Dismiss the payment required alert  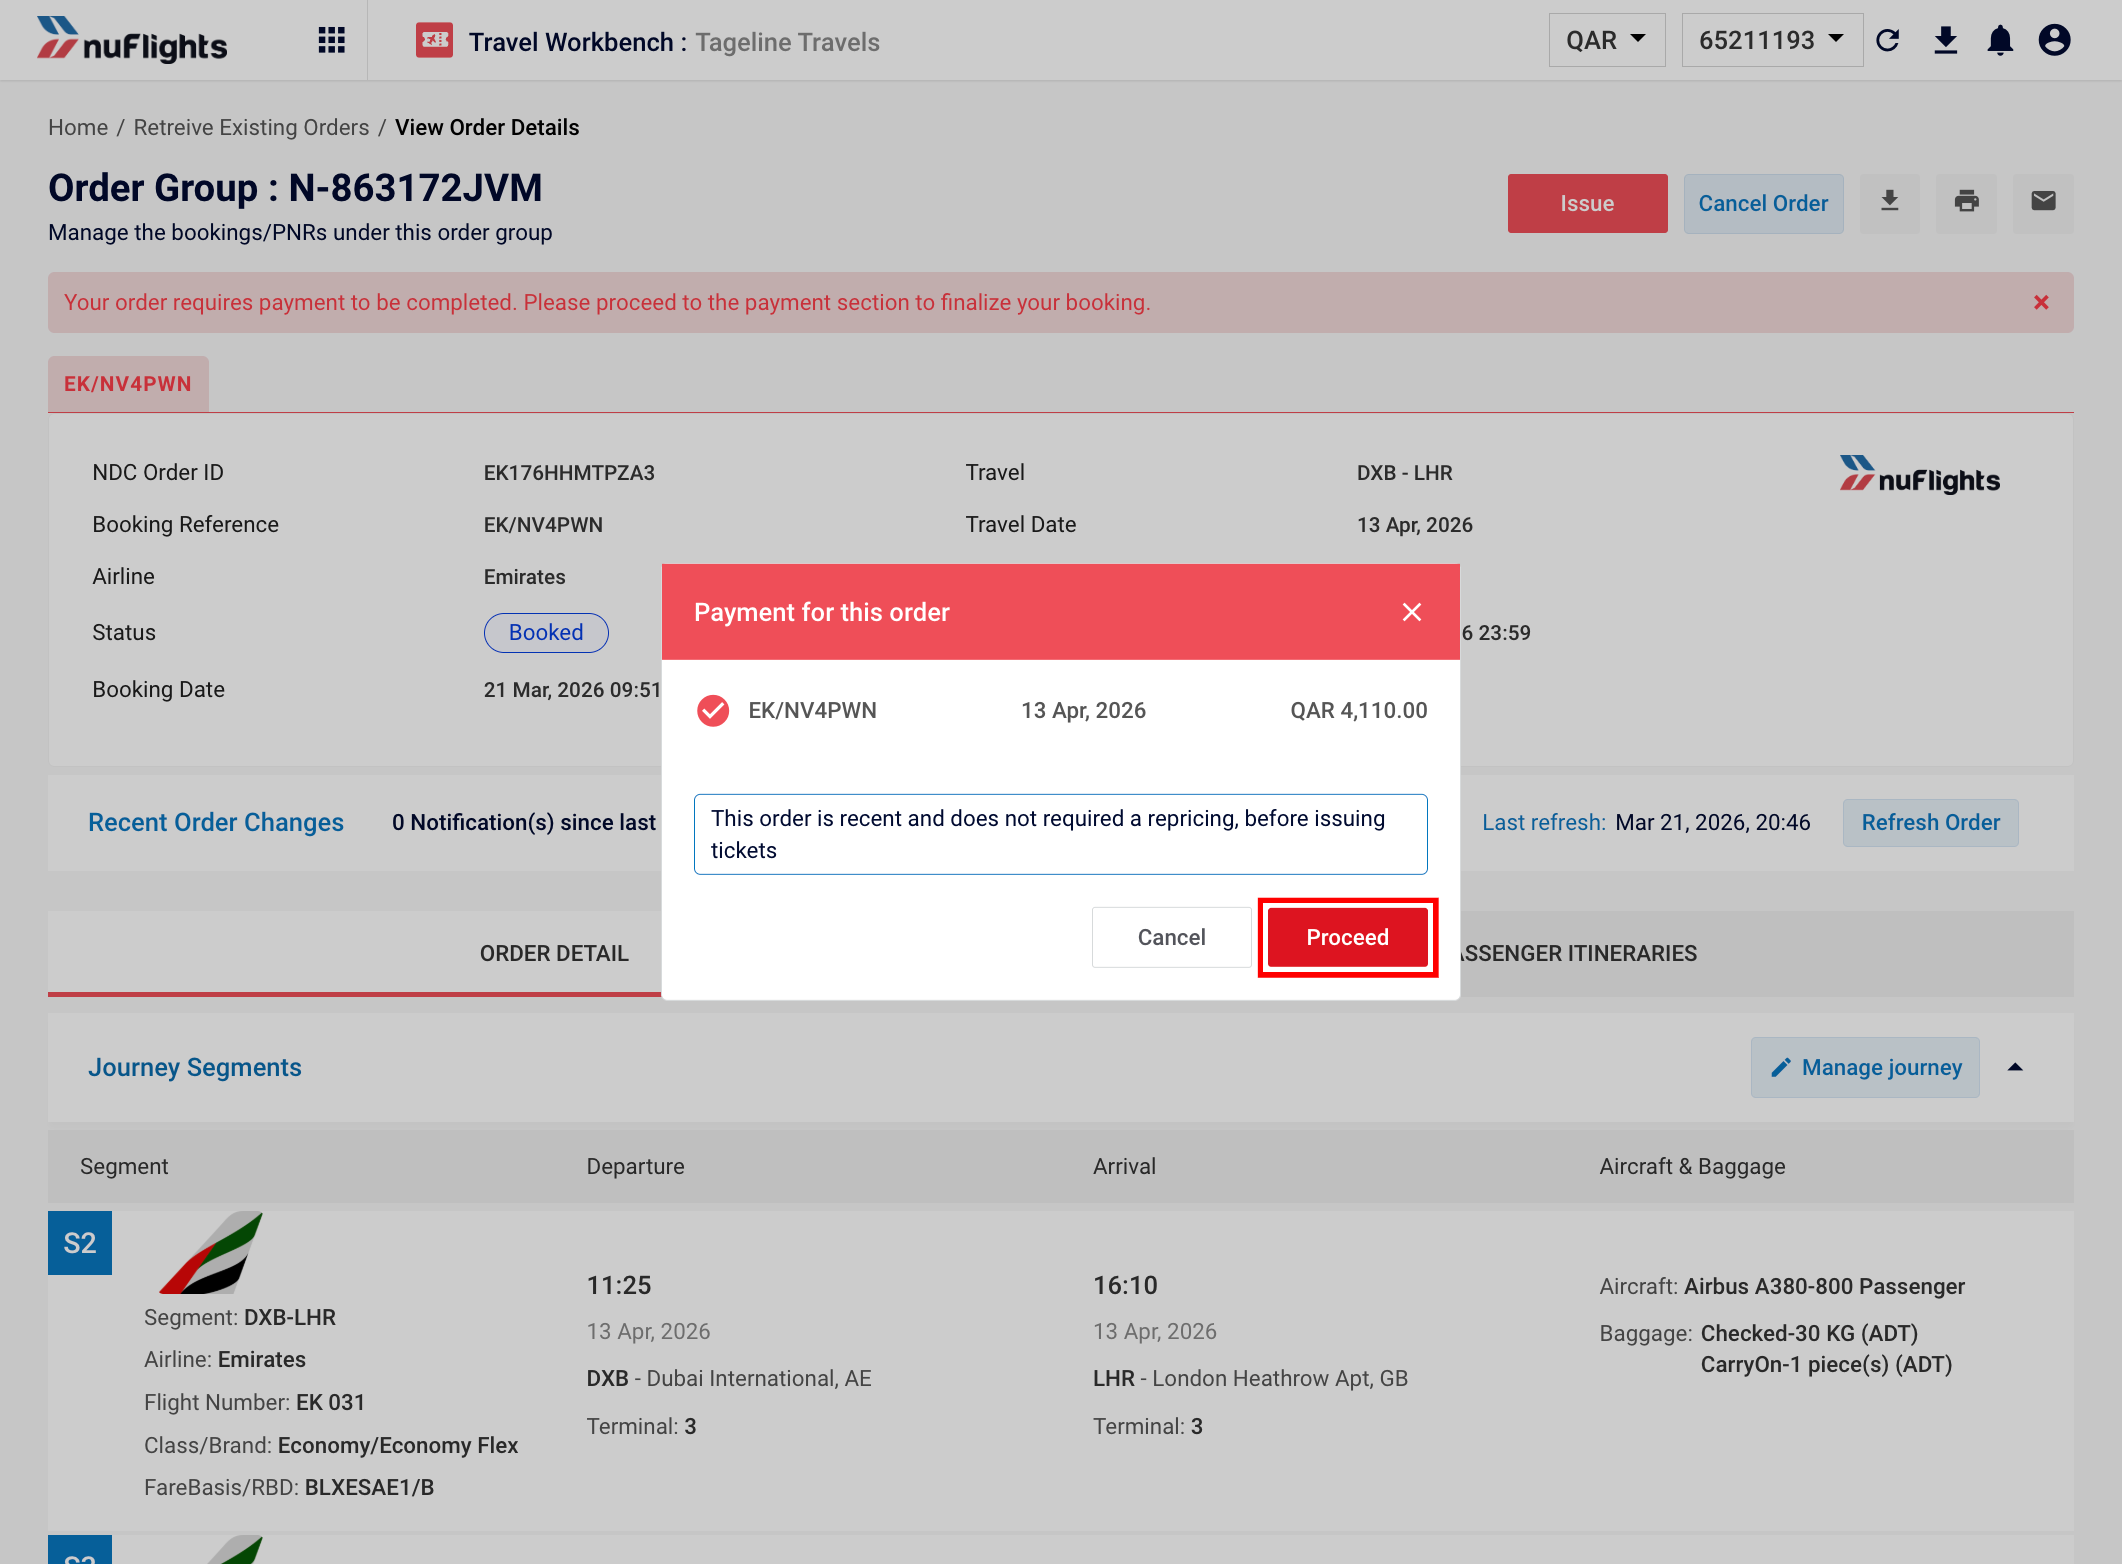(x=2041, y=302)
